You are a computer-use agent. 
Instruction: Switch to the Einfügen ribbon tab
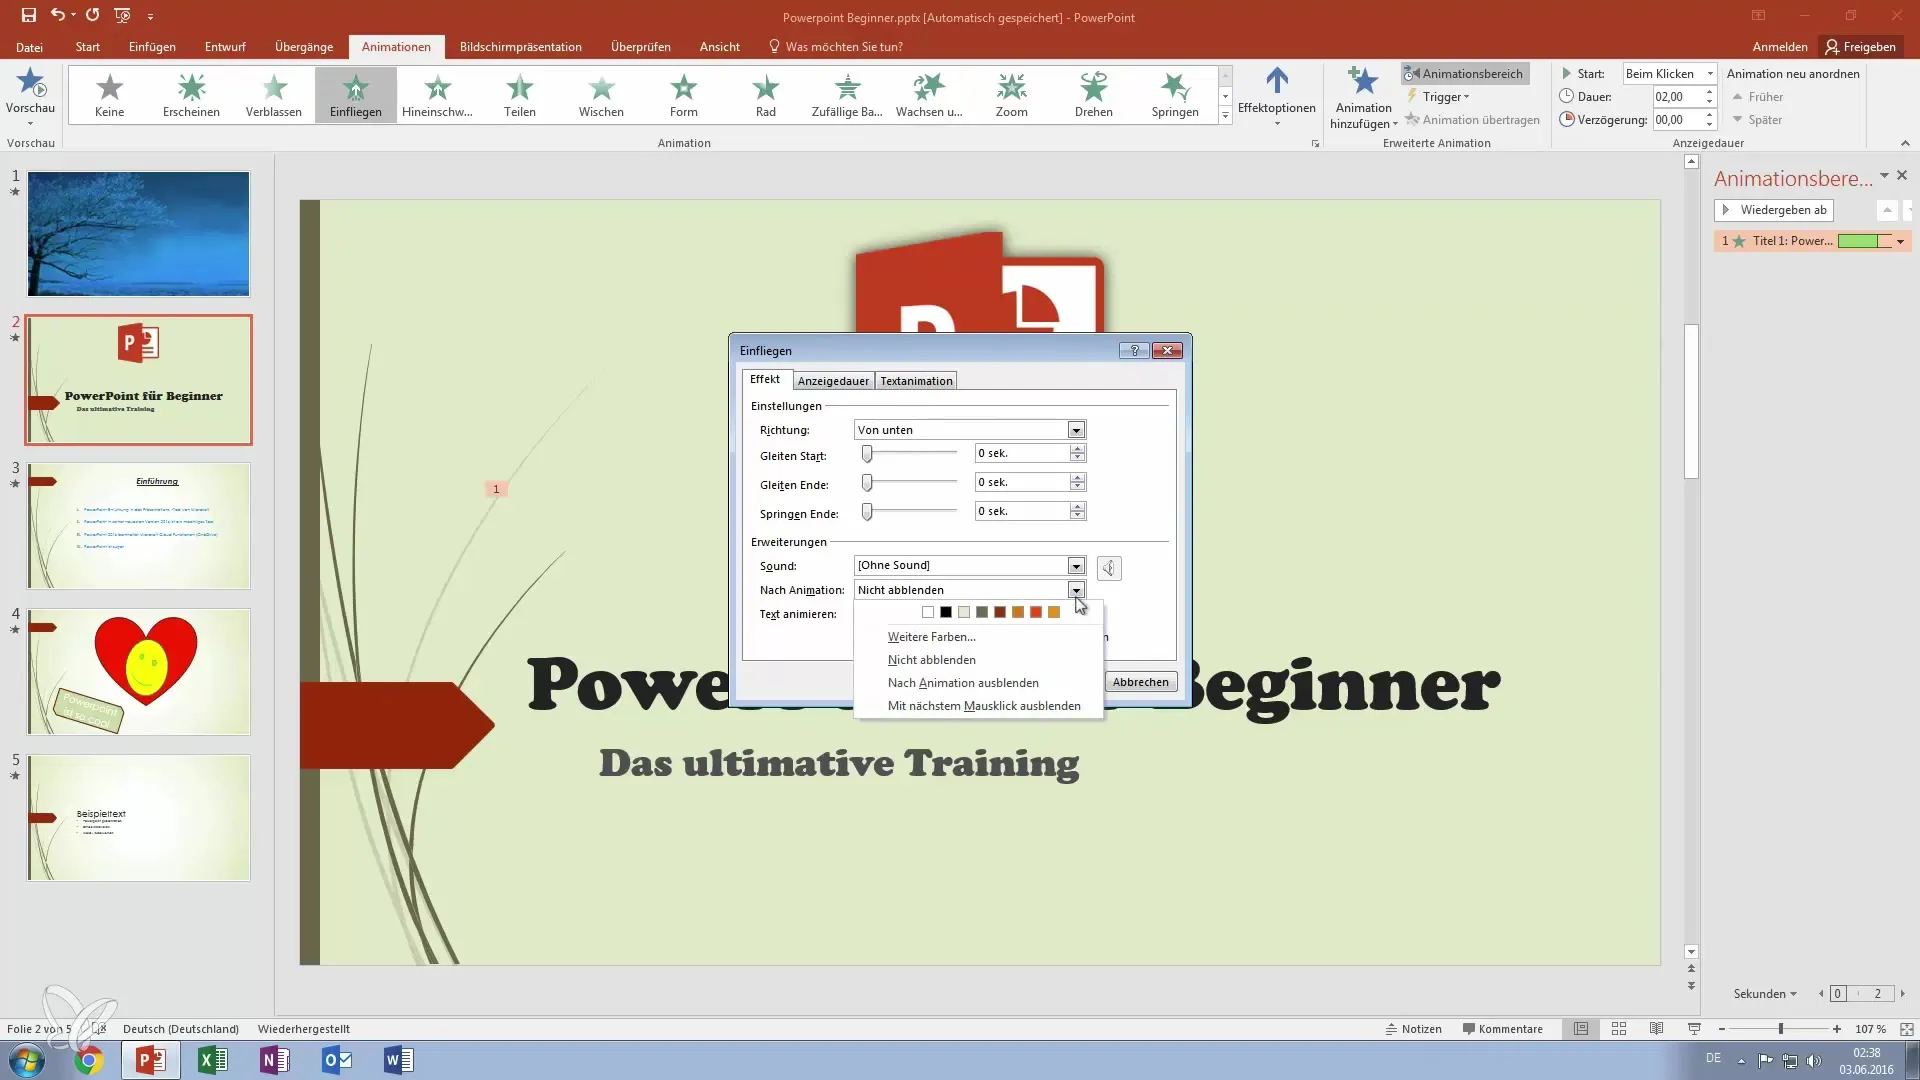point(152,46)
